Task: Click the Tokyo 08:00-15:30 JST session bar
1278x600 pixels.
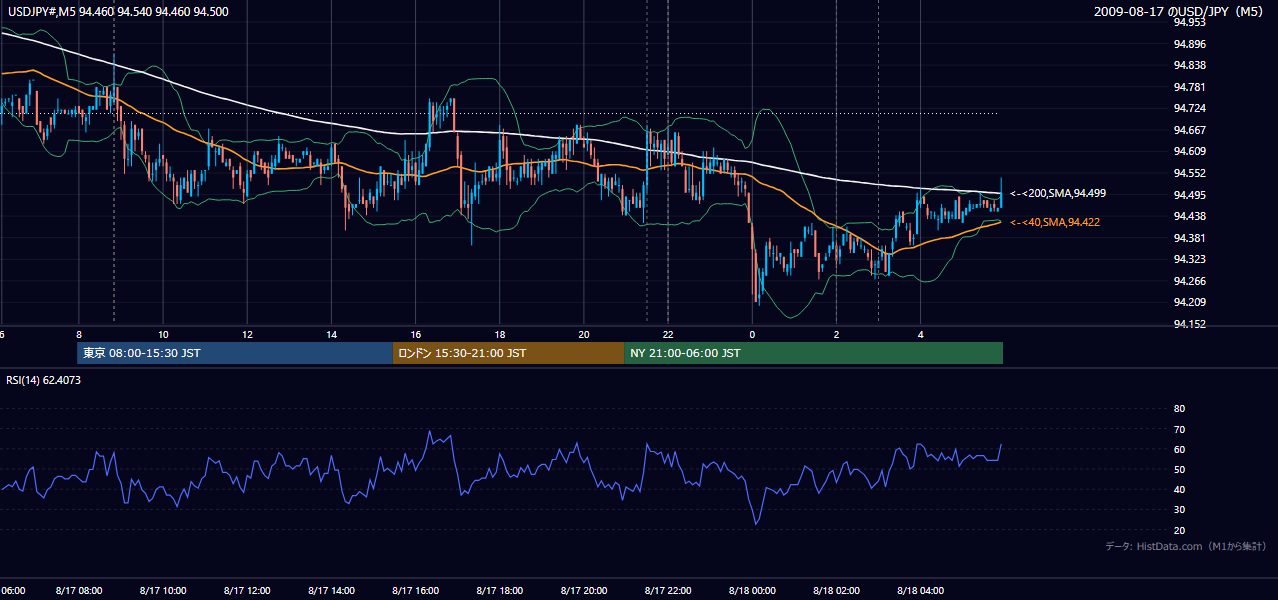Action: [x=235, y=353]
